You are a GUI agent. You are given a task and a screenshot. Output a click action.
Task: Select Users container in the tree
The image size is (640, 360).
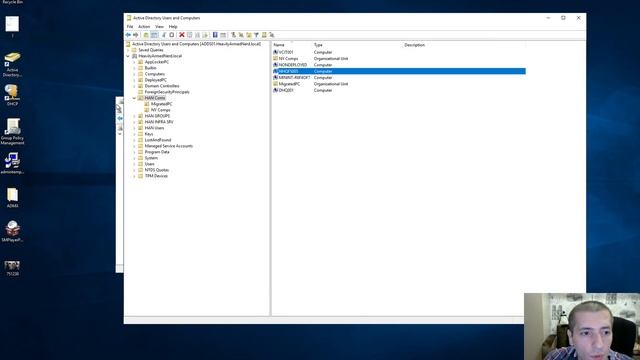(x=150, y=164)
